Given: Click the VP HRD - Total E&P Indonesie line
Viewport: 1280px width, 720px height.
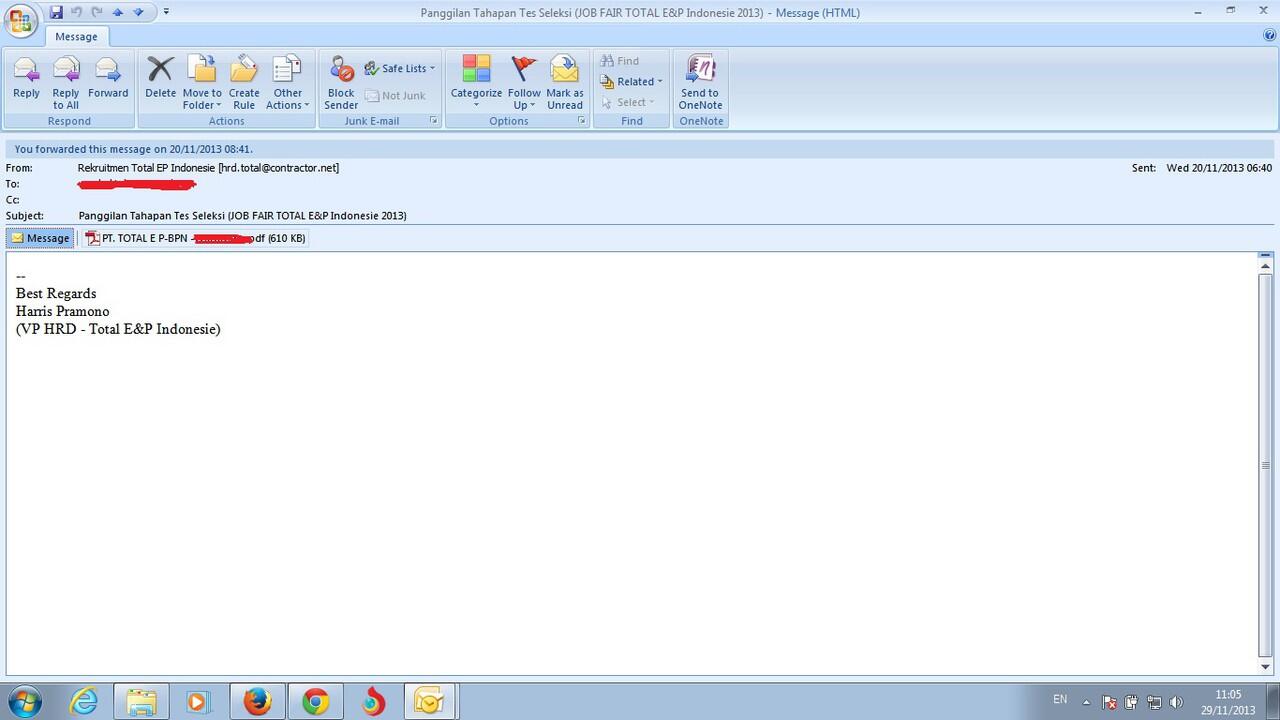Looking at the screenshot, I should coord(118,329).
